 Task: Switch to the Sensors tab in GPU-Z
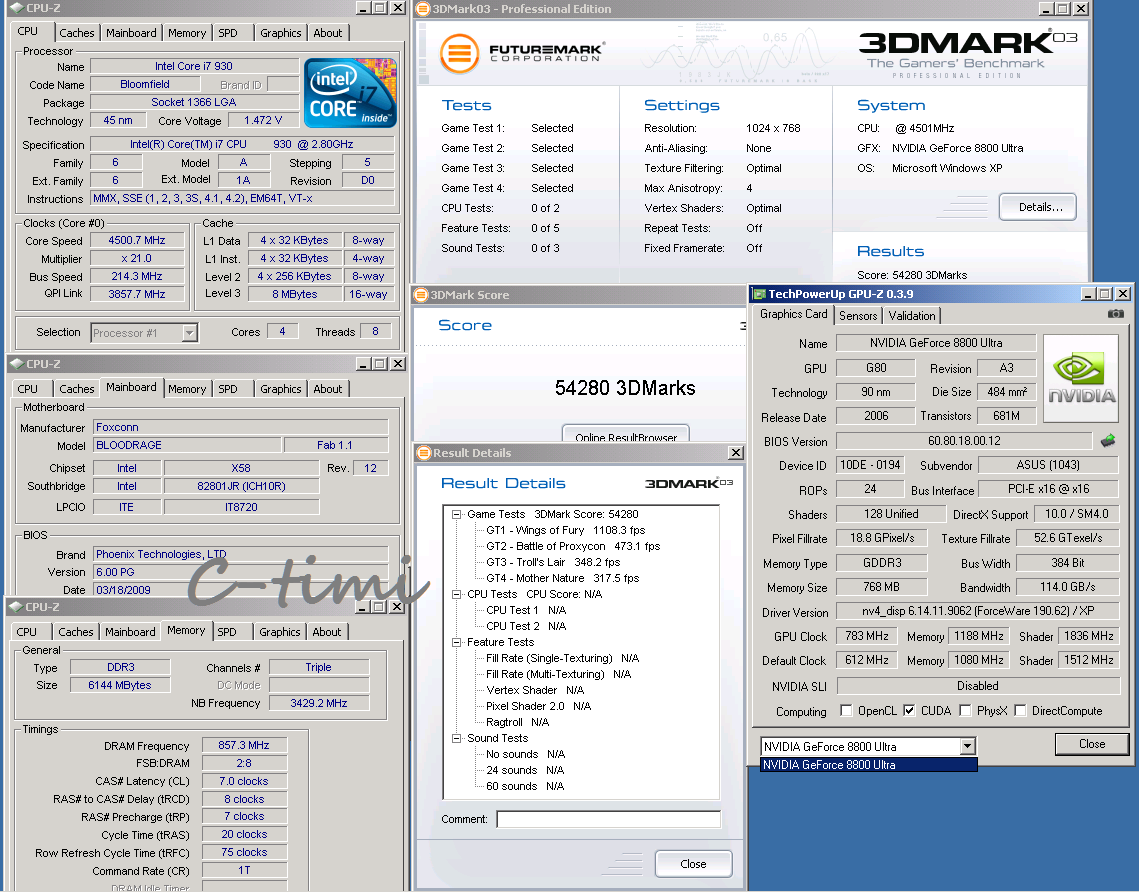pyautogui.click(x=858, y=315)
